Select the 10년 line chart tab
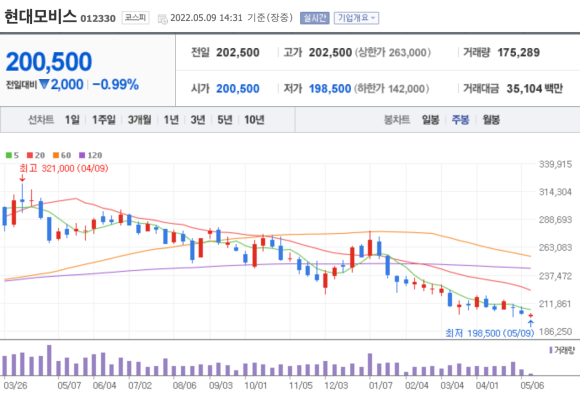580x398 pixels. click(254, 120)
